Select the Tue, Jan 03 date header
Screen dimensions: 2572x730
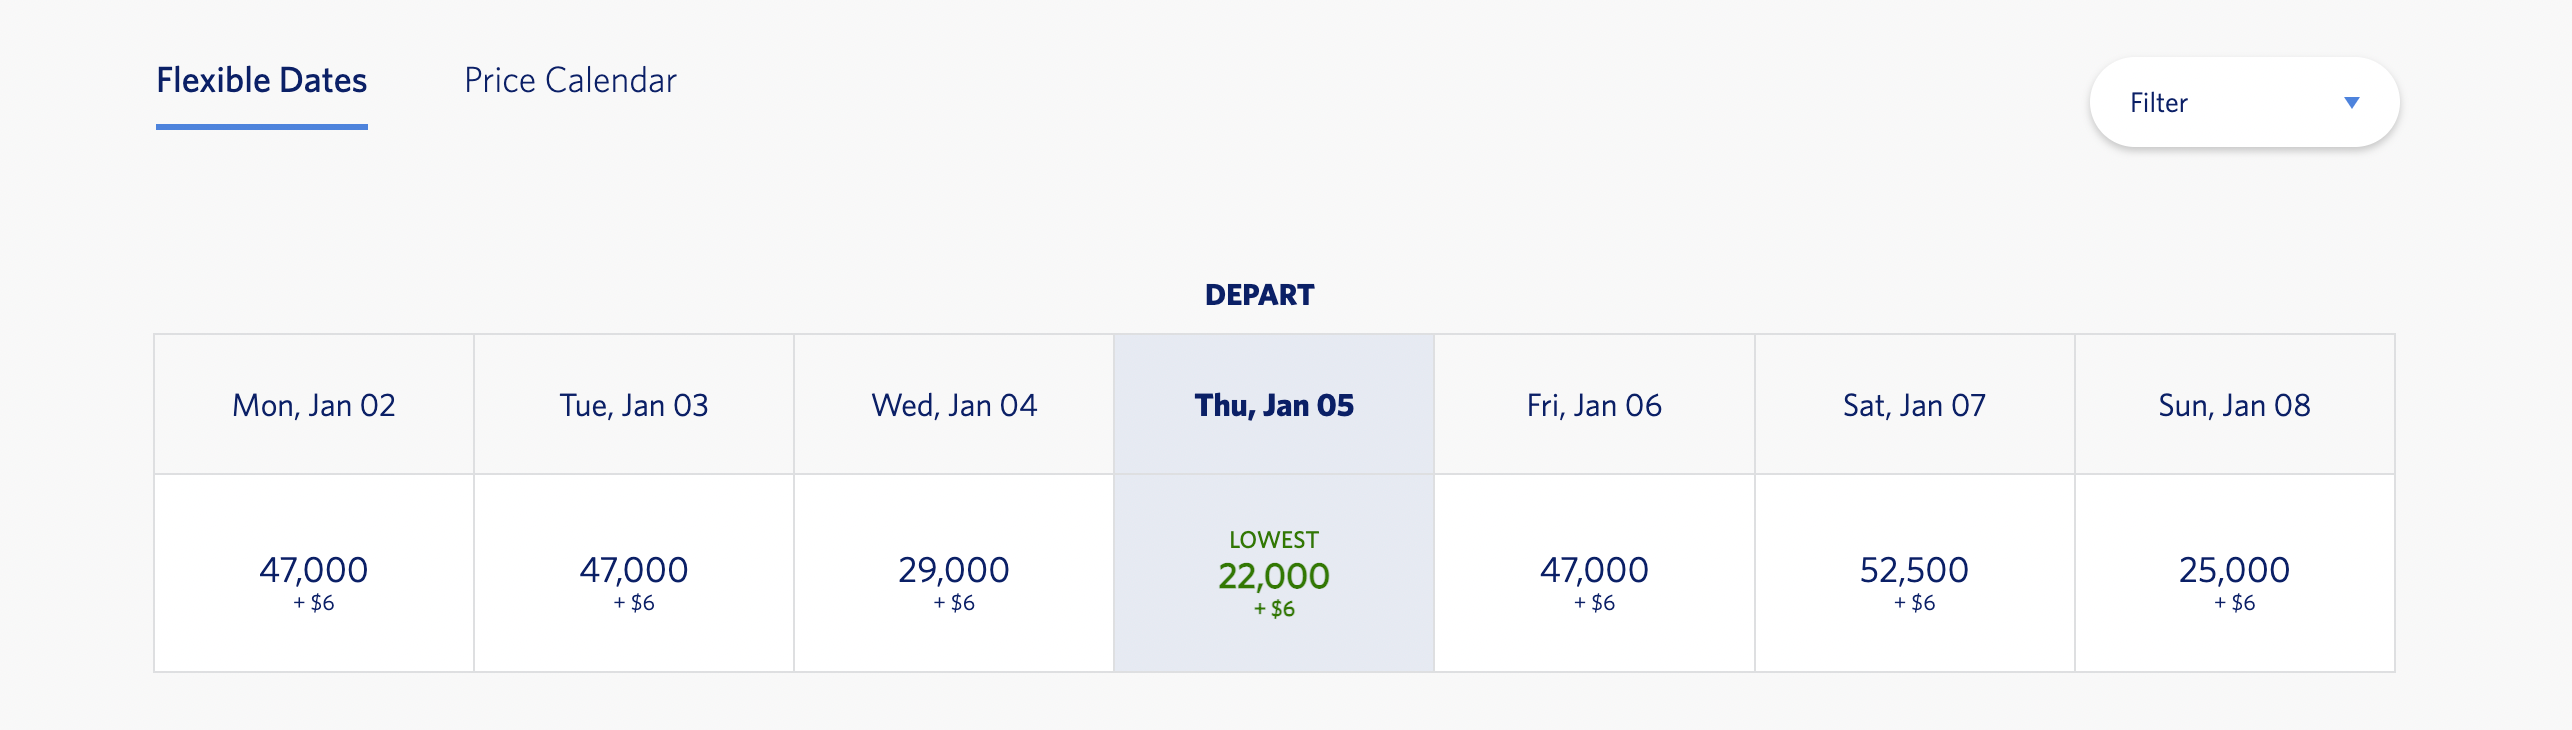(x=634, y=405)
